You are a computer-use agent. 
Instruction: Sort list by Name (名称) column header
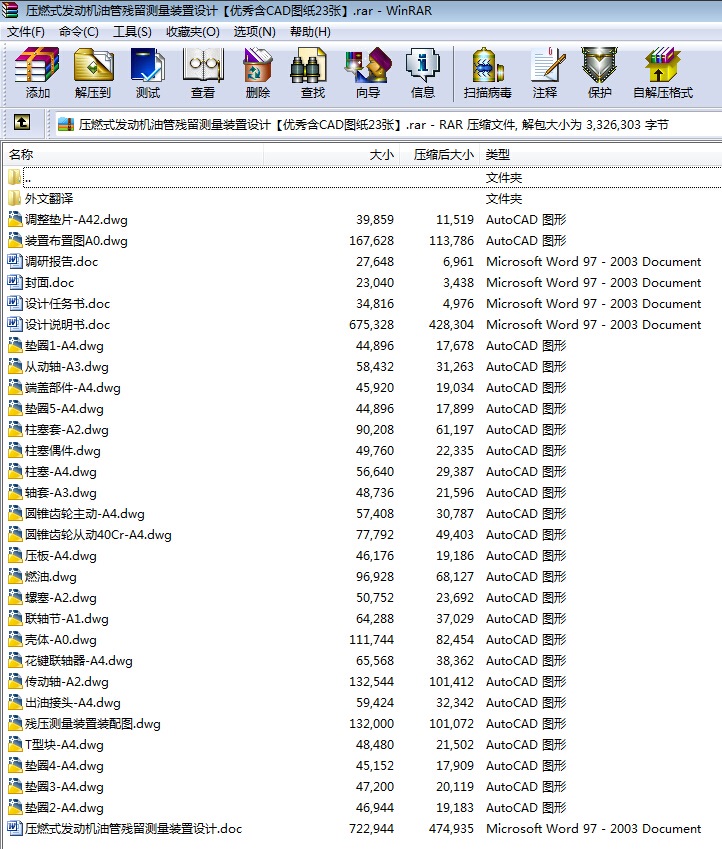tap(22, 155)
